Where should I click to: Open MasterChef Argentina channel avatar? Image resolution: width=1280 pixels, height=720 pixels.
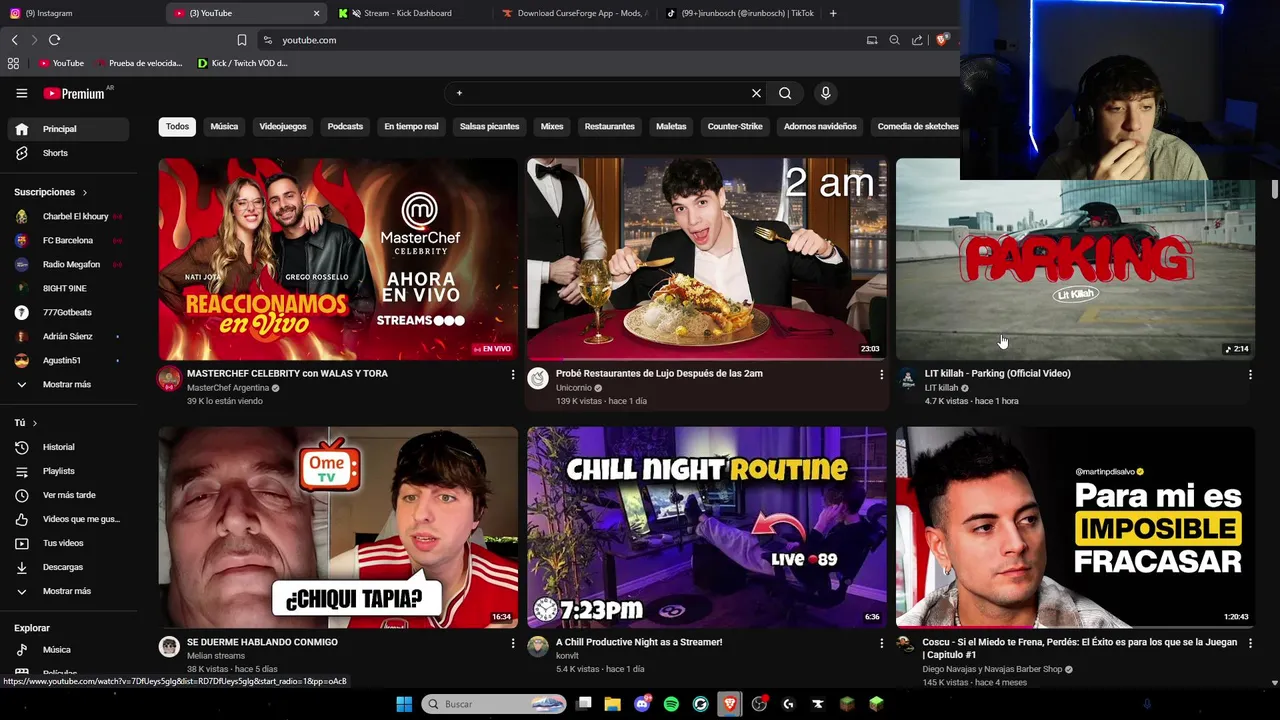[x=169, y=378]
